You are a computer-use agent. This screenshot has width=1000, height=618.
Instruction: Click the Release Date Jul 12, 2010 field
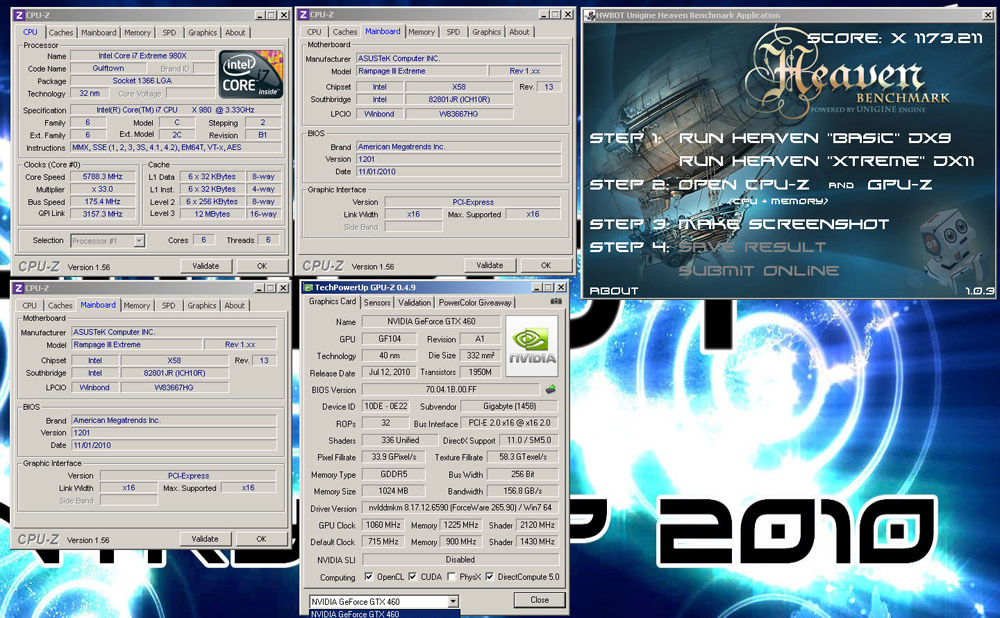point(389,372)
